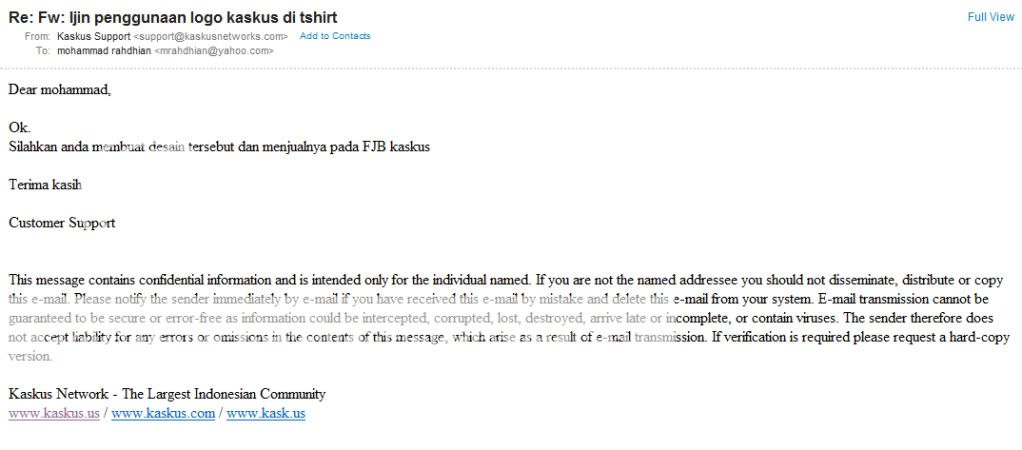Click the sentence starting with Silahkan anda

(219, 147)
